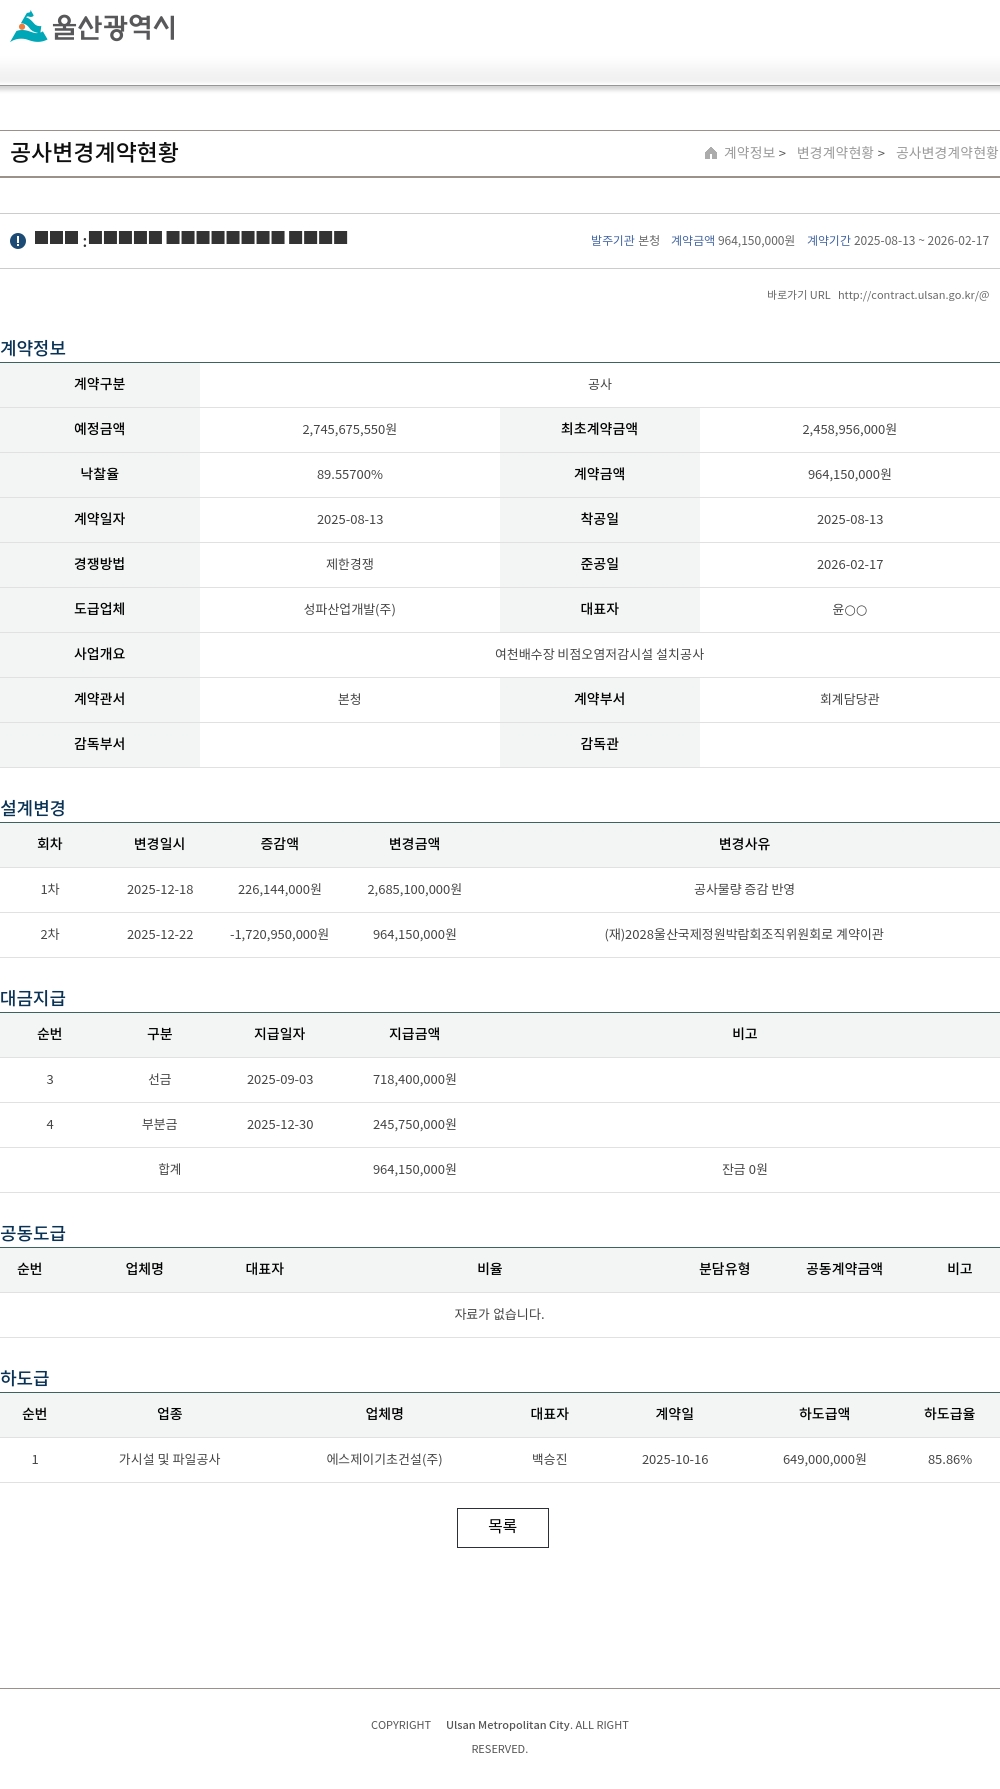Click the contract.ulsan.go.kr shortcut URL
Screen dimensions: 1000x1789
tap(913, 295)
